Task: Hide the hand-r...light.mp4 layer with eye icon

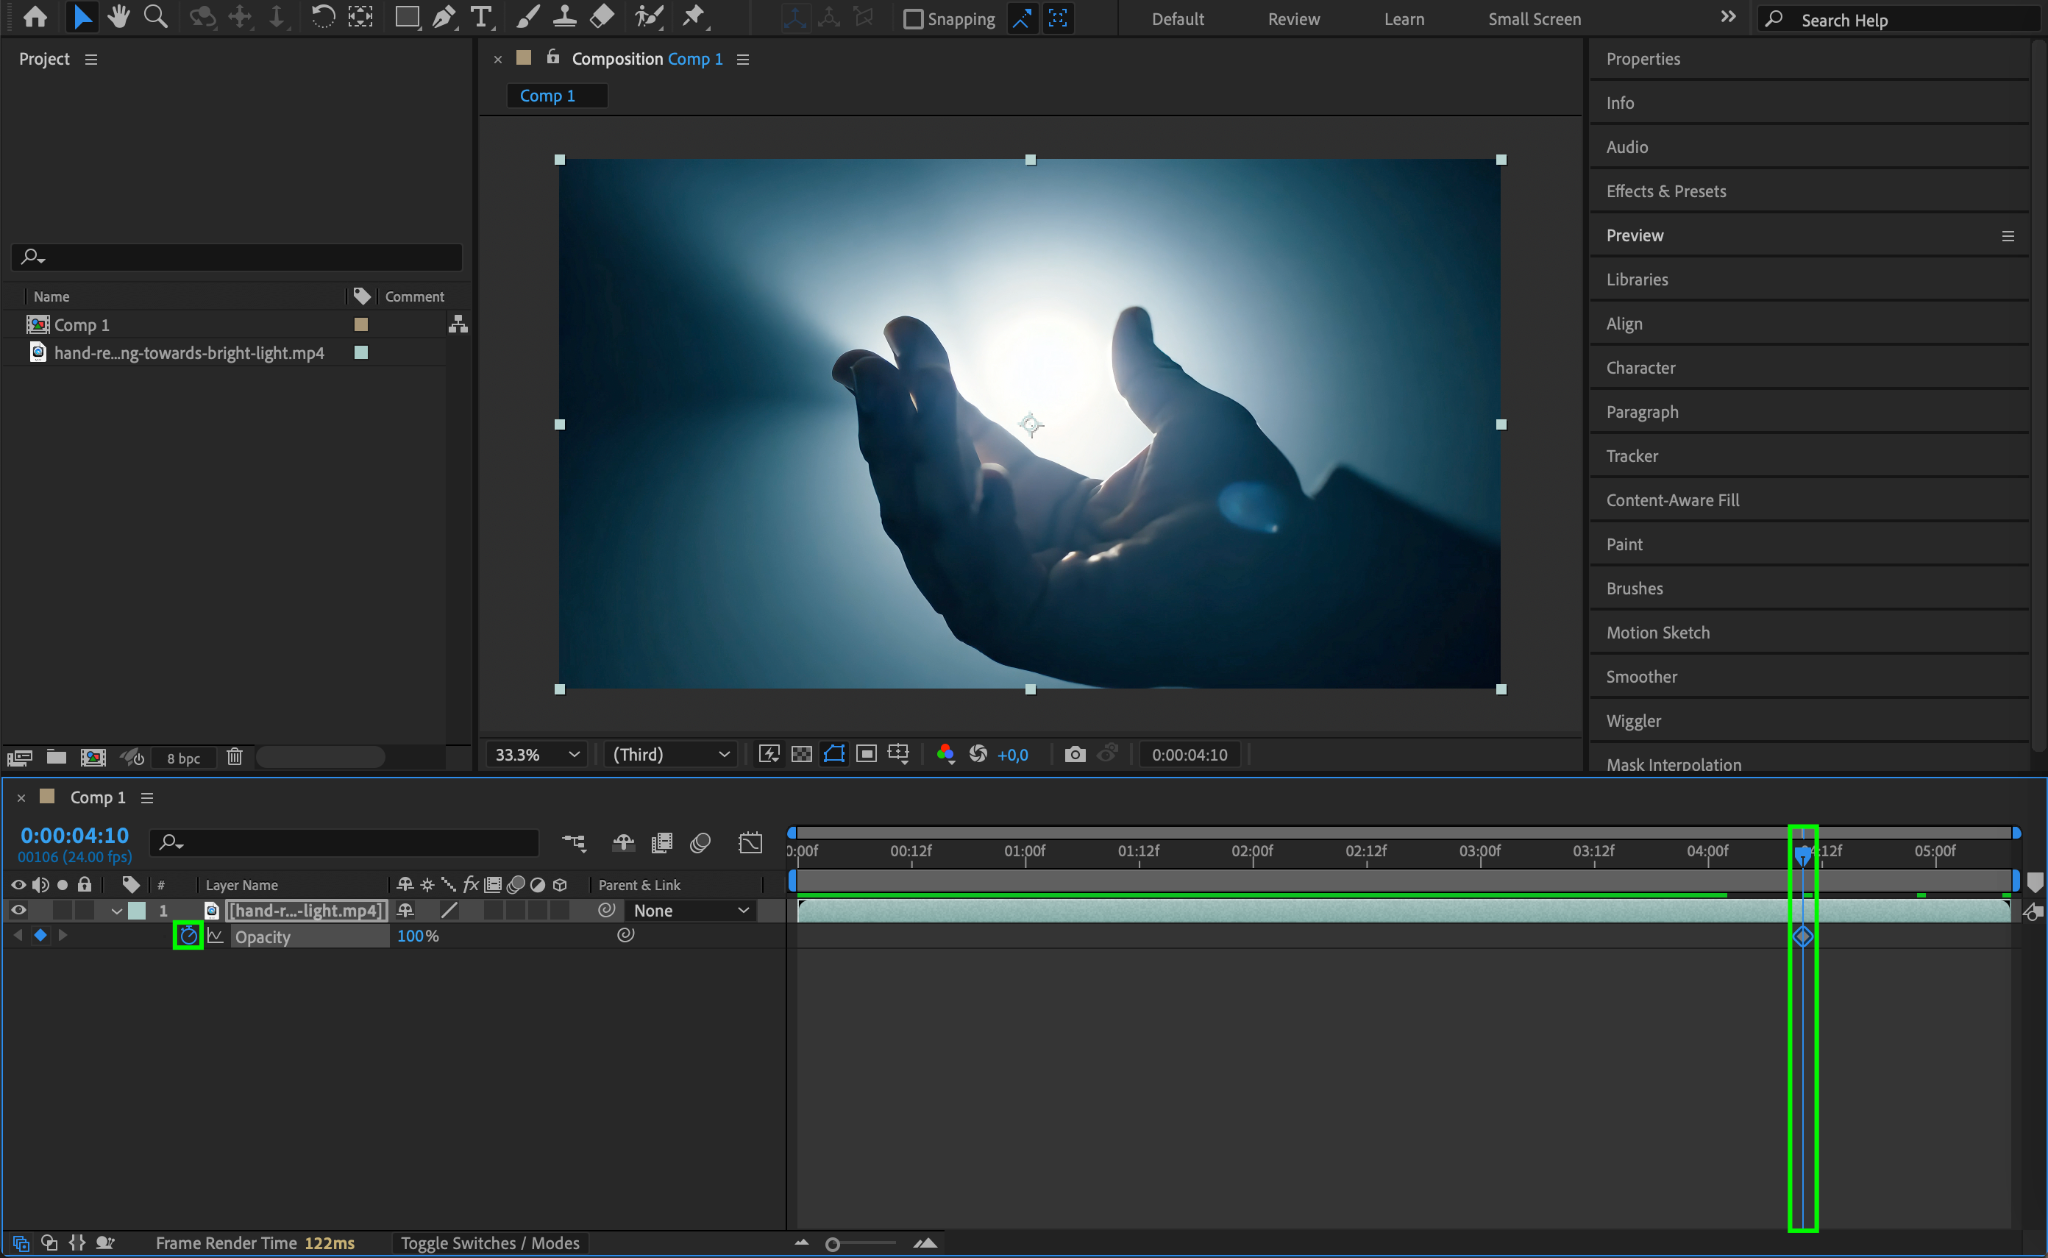Action: [18, 910]
